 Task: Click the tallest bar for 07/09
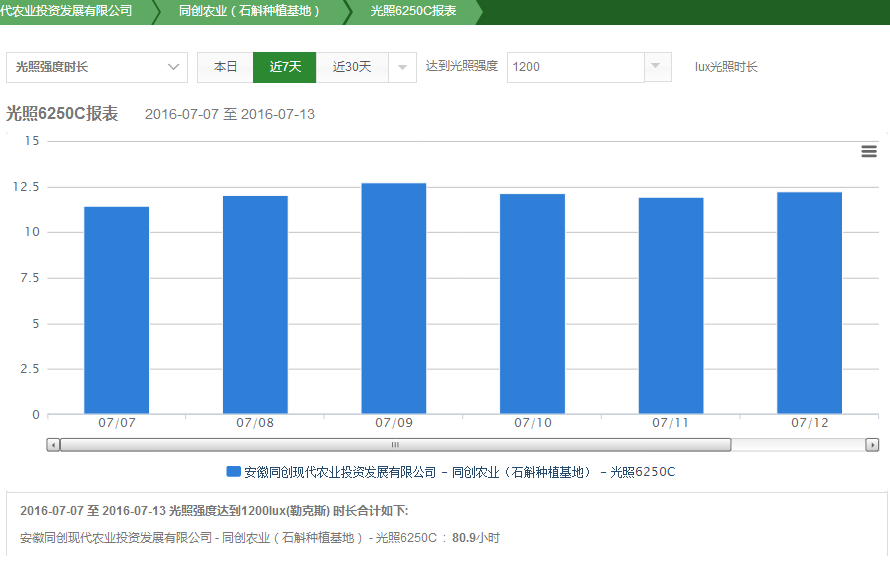(394, 298)
